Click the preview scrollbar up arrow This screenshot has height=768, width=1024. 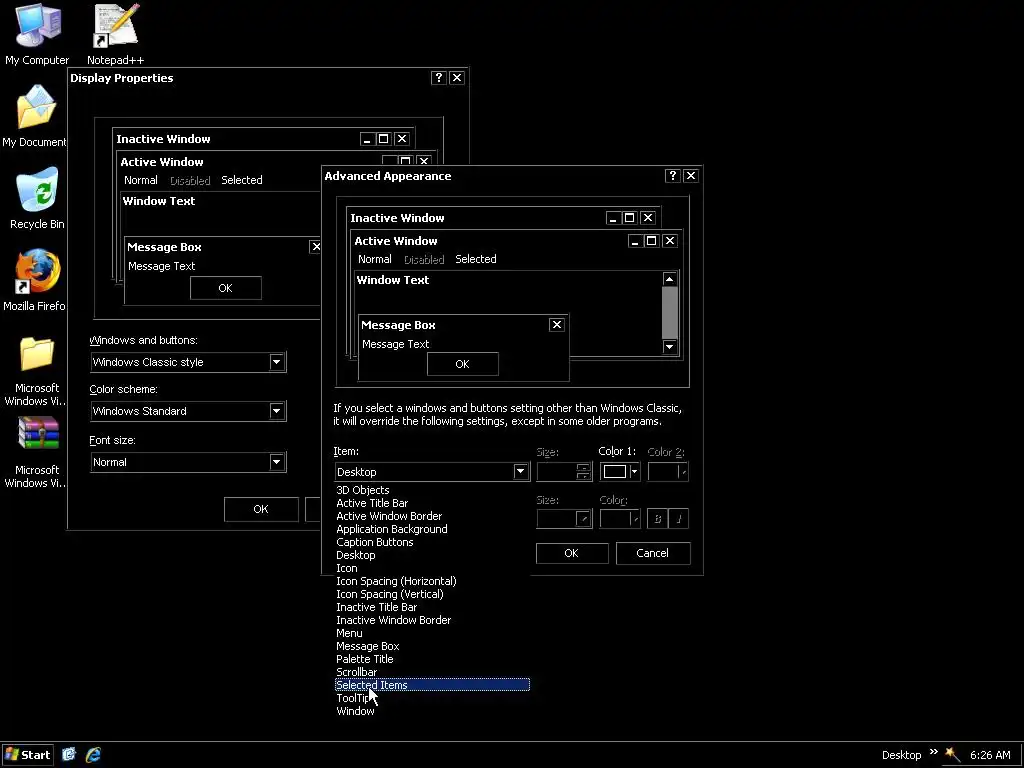pyautogui.click(x=669, y=279)
